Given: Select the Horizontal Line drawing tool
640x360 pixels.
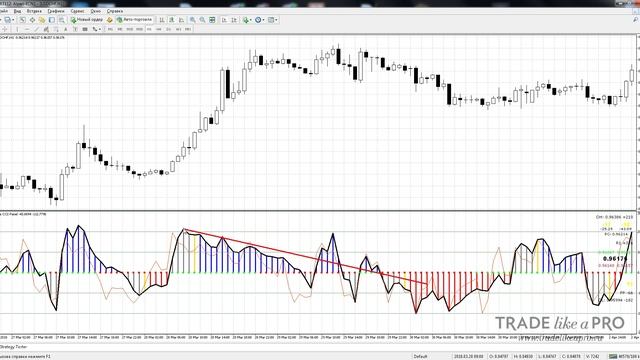Looking at the screenshot, I should pyautogui.click(x=27, y=29).
